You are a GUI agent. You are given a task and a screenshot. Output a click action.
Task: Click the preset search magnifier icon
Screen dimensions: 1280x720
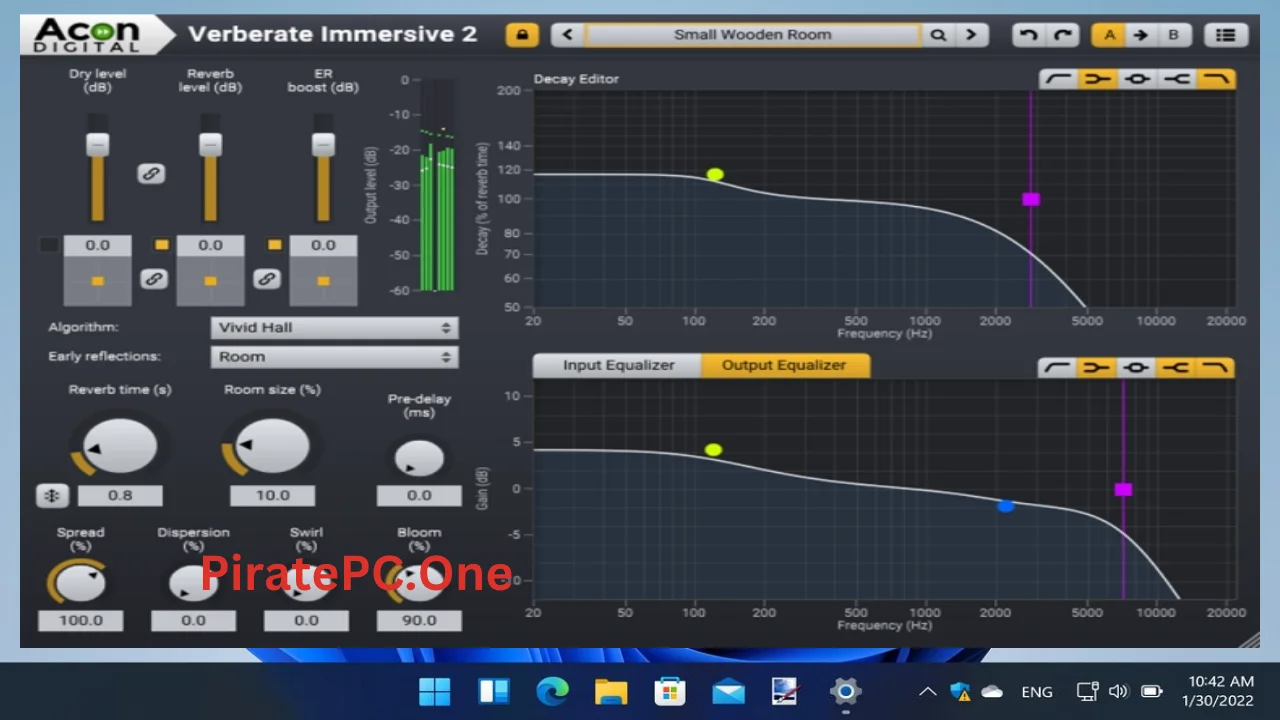point(938,35)
